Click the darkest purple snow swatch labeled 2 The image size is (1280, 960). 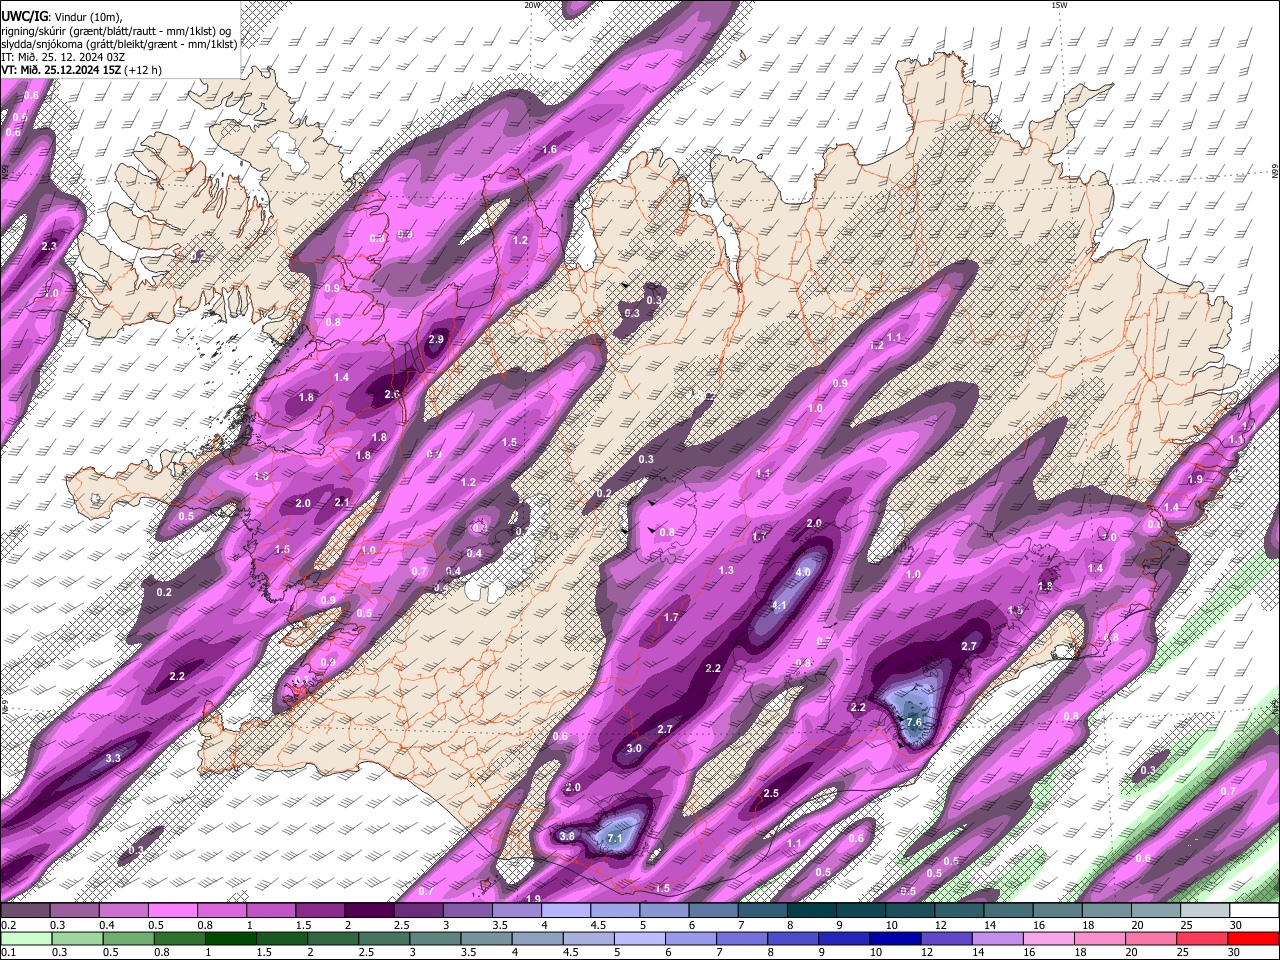pos(369,910)
